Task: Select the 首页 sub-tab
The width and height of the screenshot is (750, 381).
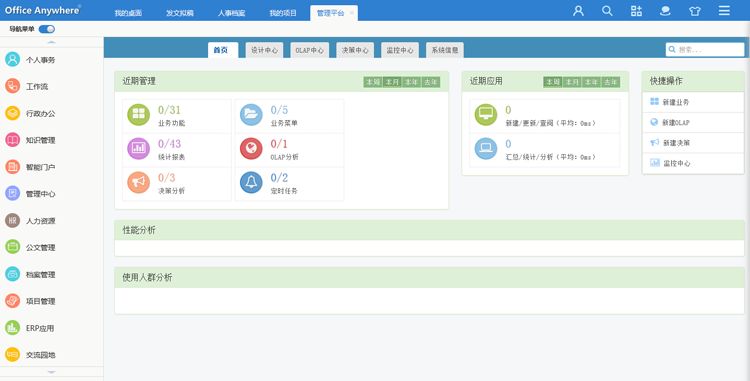Action: click(223, 50)
